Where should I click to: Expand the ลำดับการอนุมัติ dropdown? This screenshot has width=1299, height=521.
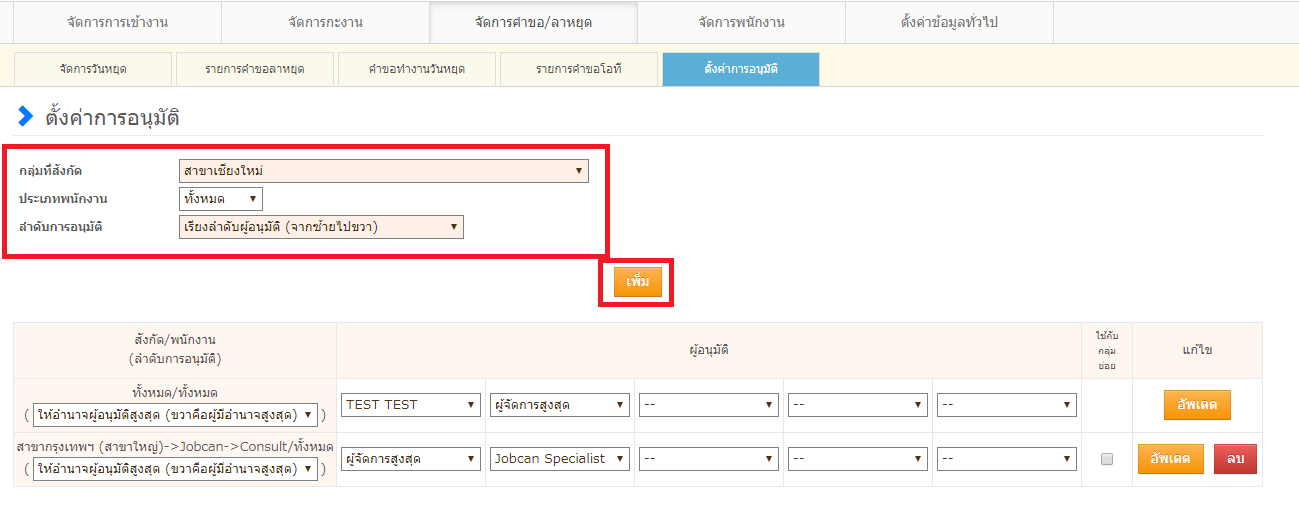click(x=321, y=227)
